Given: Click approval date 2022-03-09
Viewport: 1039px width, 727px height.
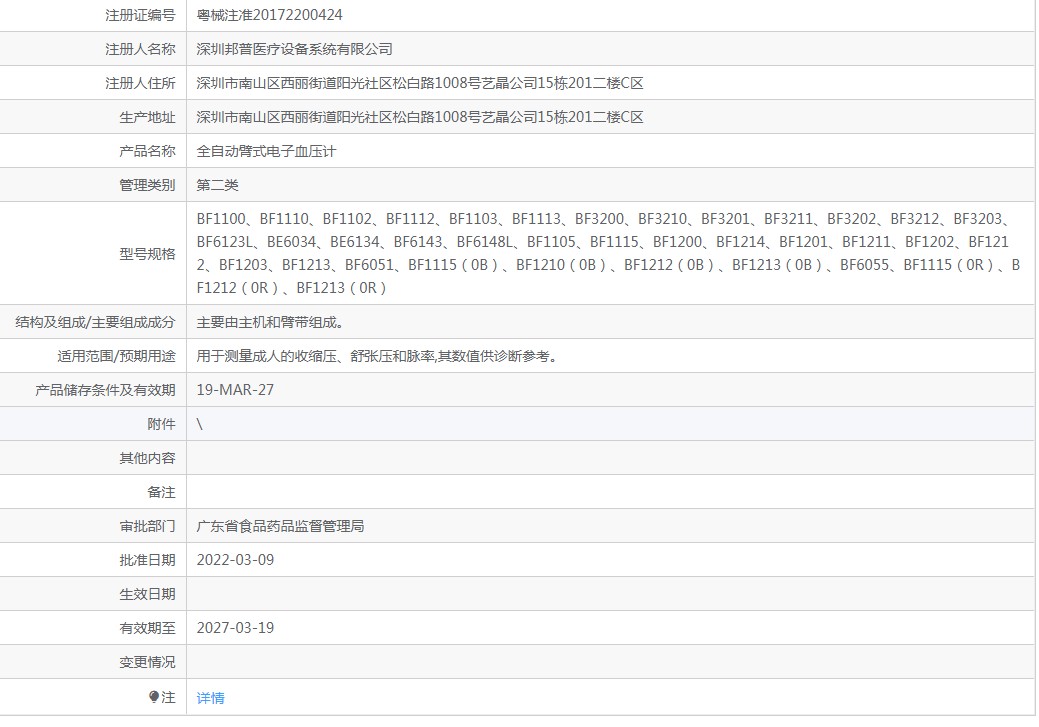Looking at the screenshot, I should coord(235,560).
